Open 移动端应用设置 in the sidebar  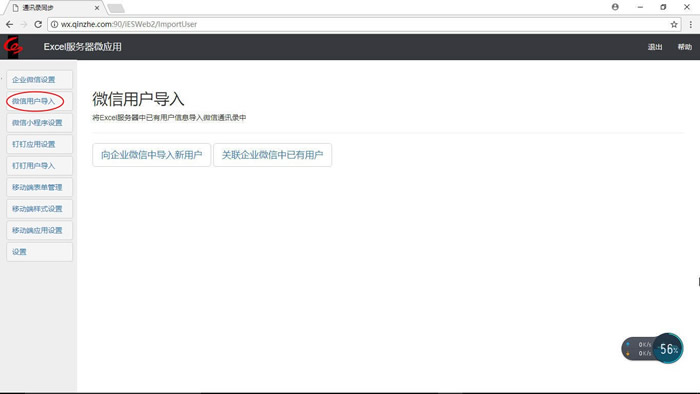point(40,230)
